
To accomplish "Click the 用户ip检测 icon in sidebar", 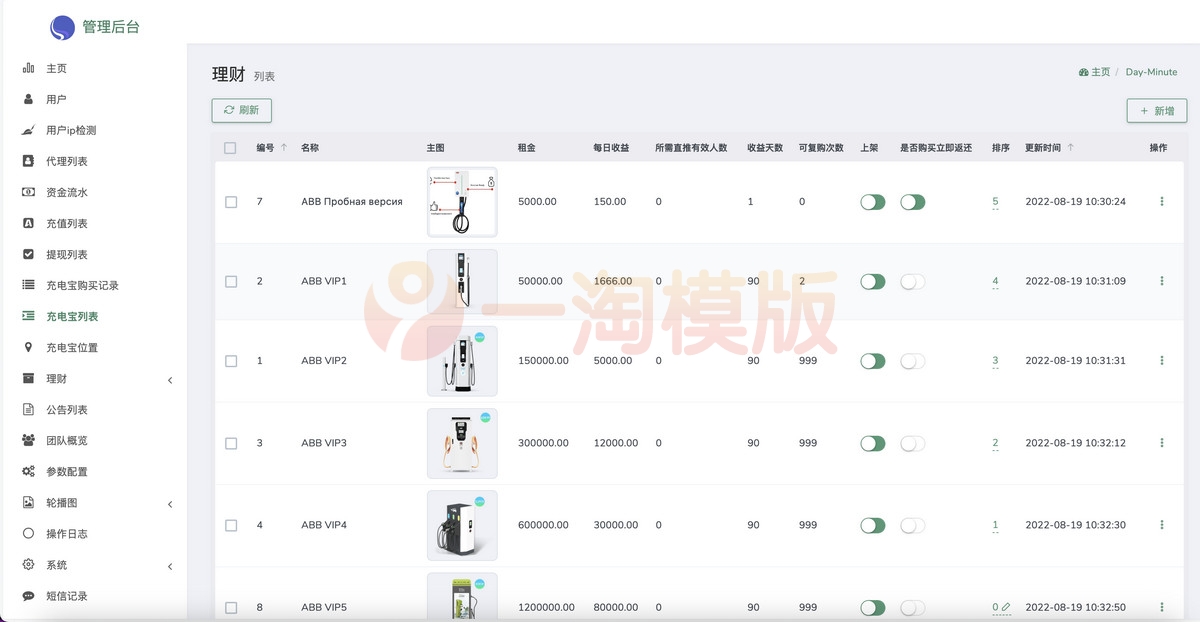I will coord(28,130).
